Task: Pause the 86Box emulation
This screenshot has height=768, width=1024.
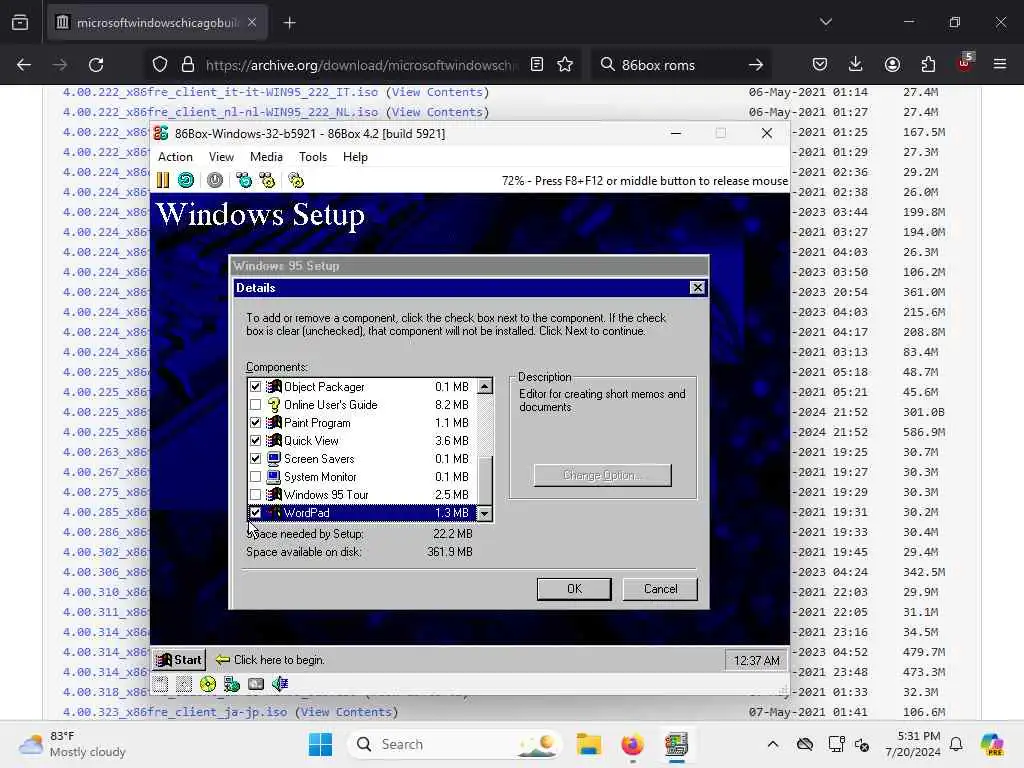Action: point(163,180)
